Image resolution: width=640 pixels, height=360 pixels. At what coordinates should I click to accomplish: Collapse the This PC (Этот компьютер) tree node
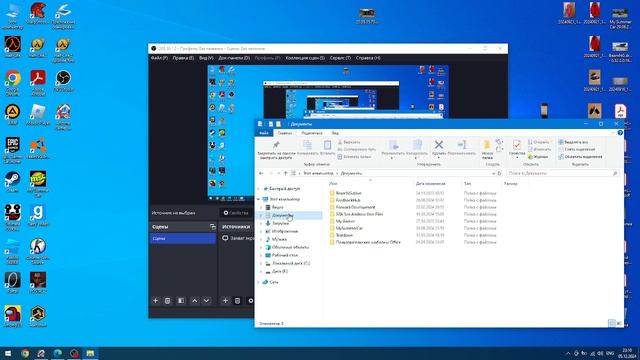(x=259, y=199)
